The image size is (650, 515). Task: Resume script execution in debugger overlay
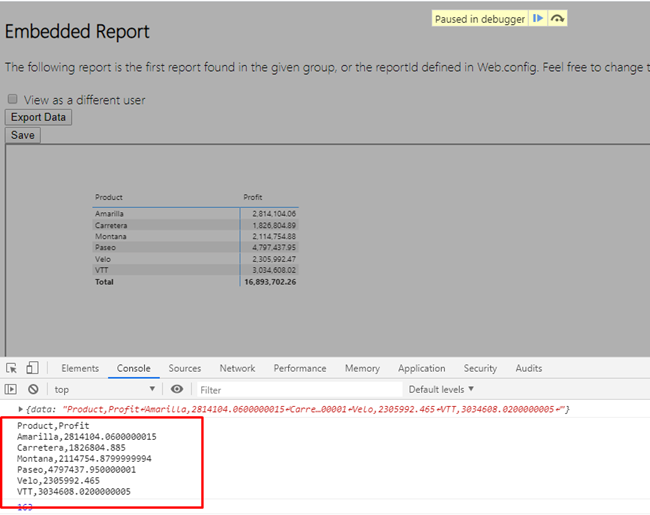(538, 19)
